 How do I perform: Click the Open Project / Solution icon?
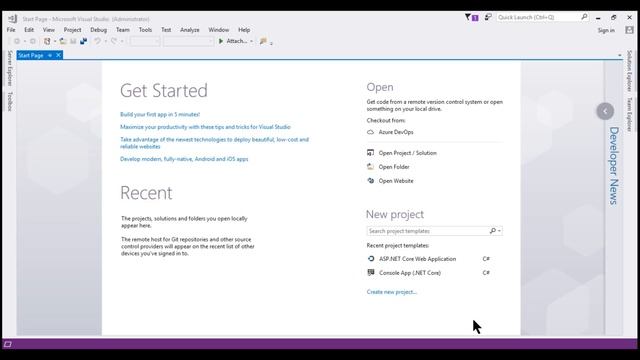370,153
